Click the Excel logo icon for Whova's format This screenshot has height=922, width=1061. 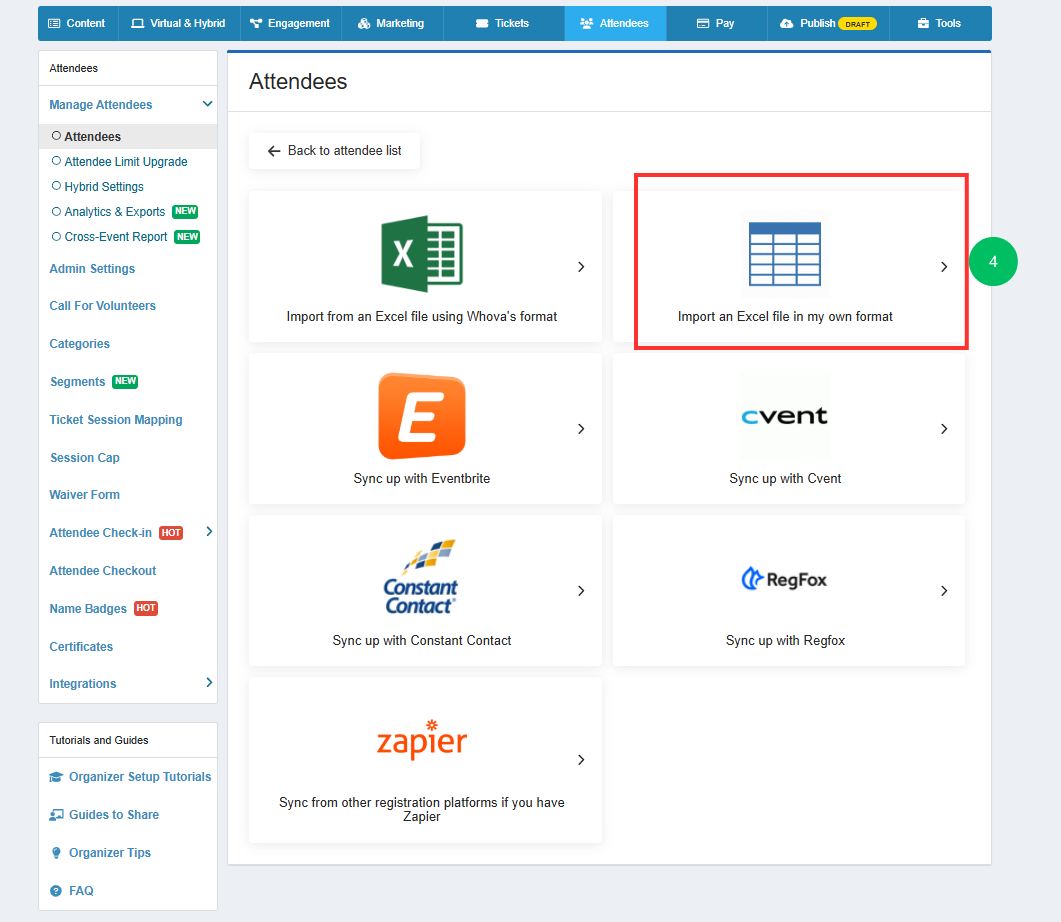422,254
